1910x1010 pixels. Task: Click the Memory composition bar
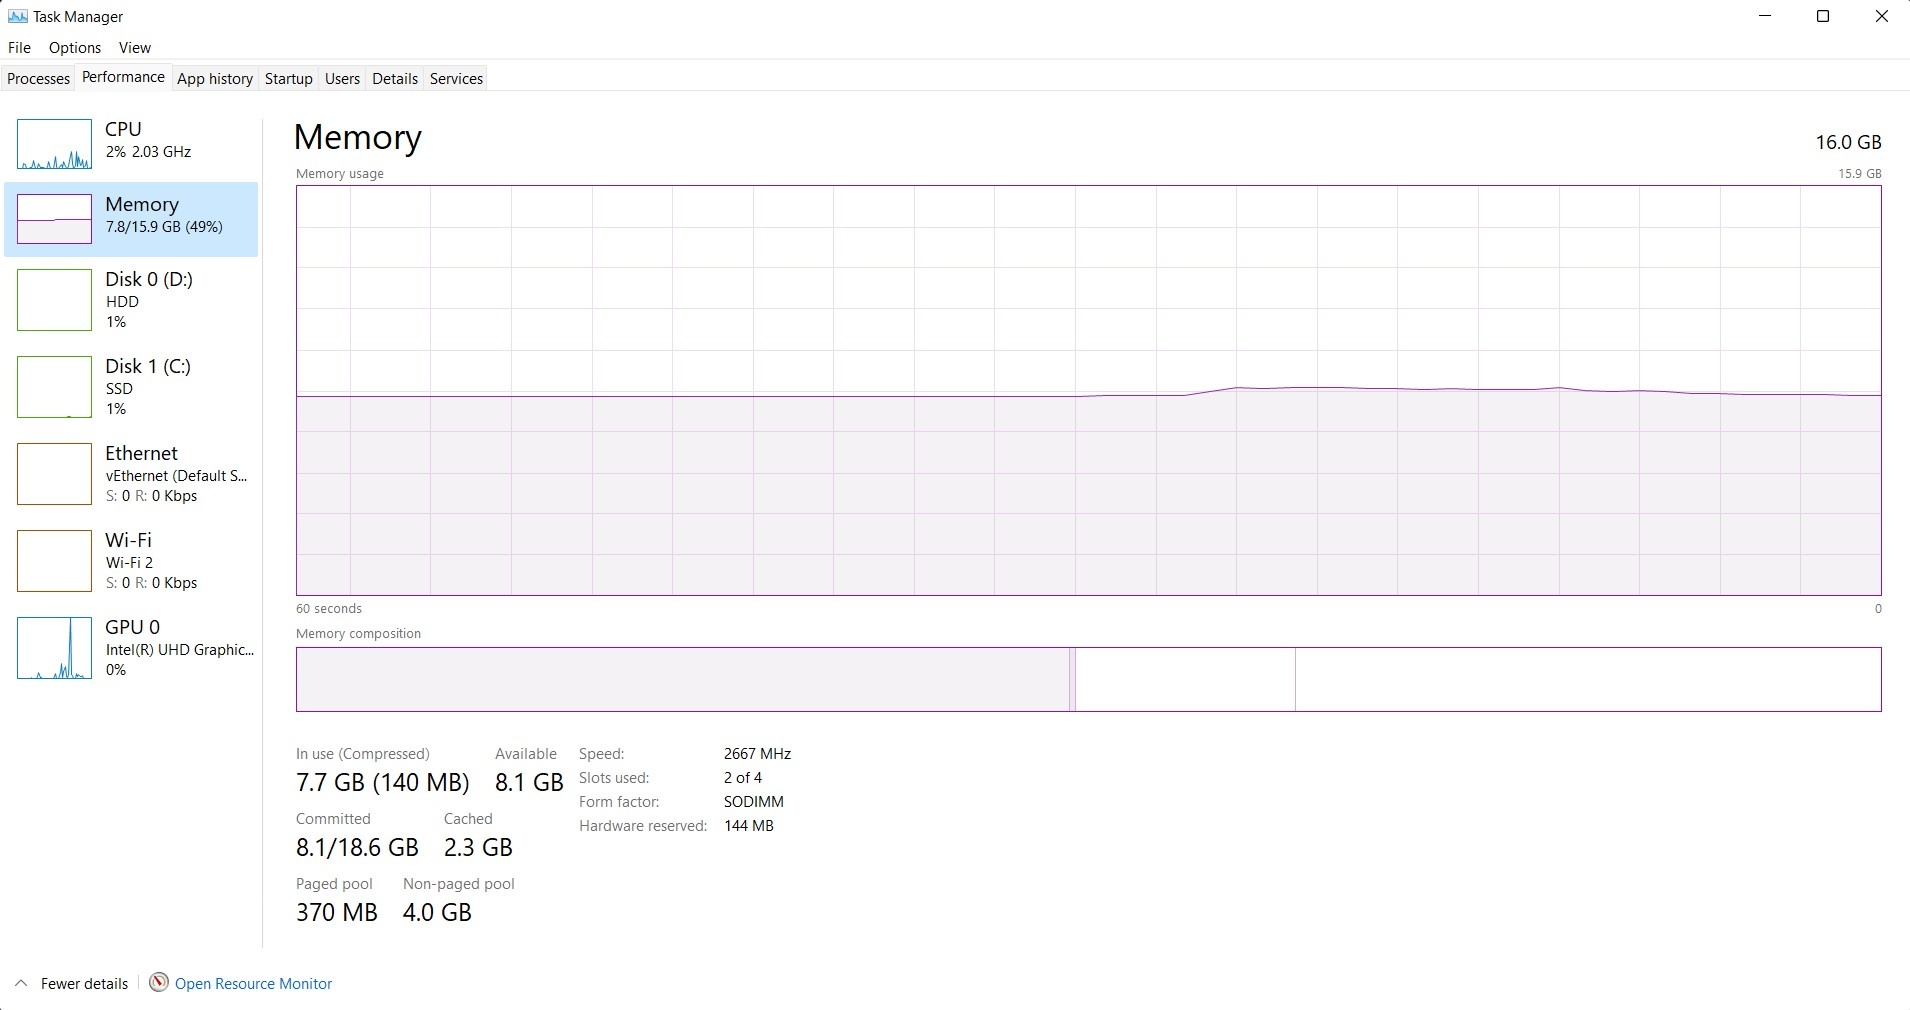click(x=1088, y=680)
